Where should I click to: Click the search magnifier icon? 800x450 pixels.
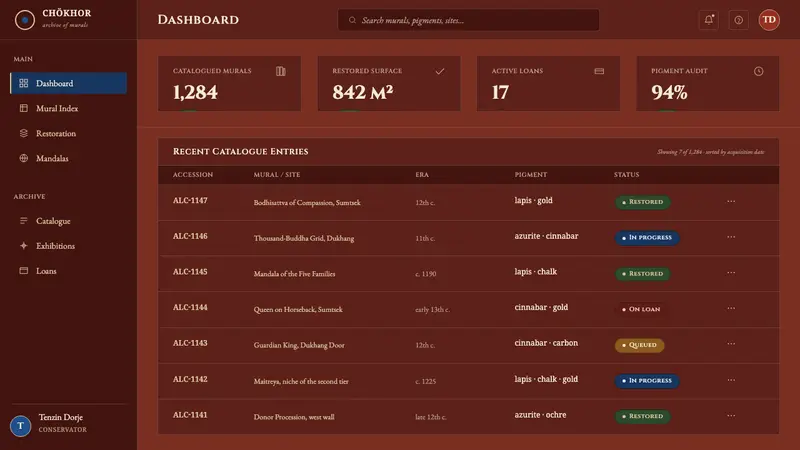pyautogui.click(x=352, y=20)
